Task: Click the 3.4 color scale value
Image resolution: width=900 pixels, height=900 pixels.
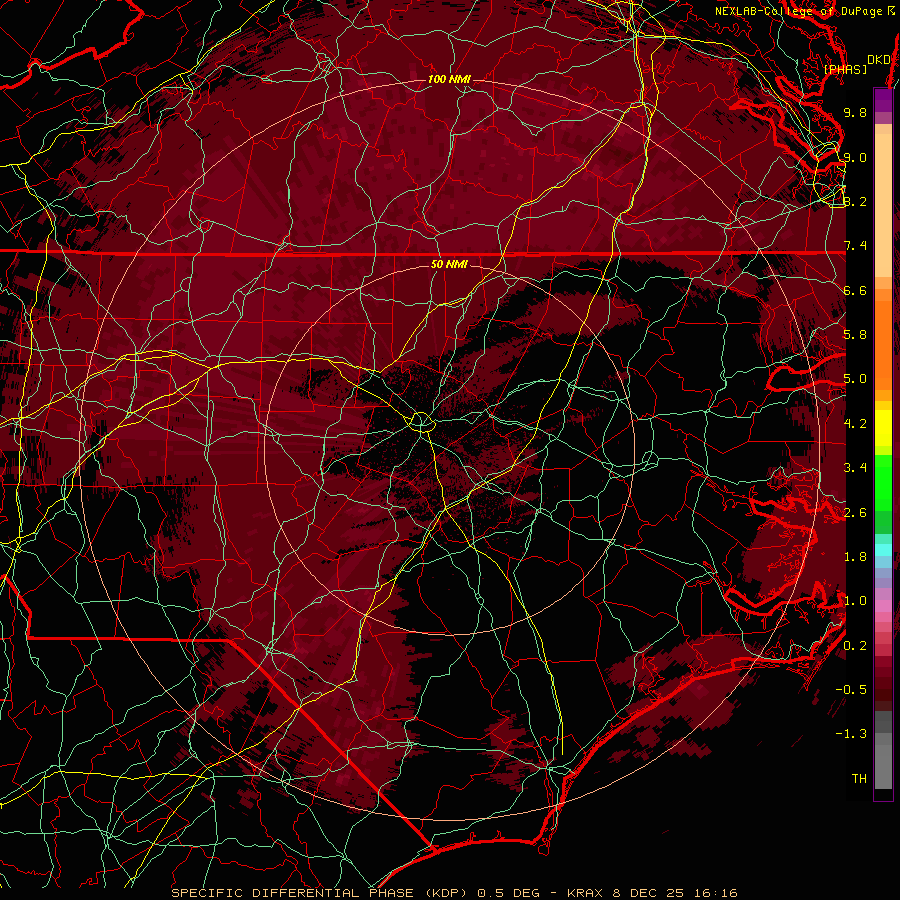Action: 855,468
